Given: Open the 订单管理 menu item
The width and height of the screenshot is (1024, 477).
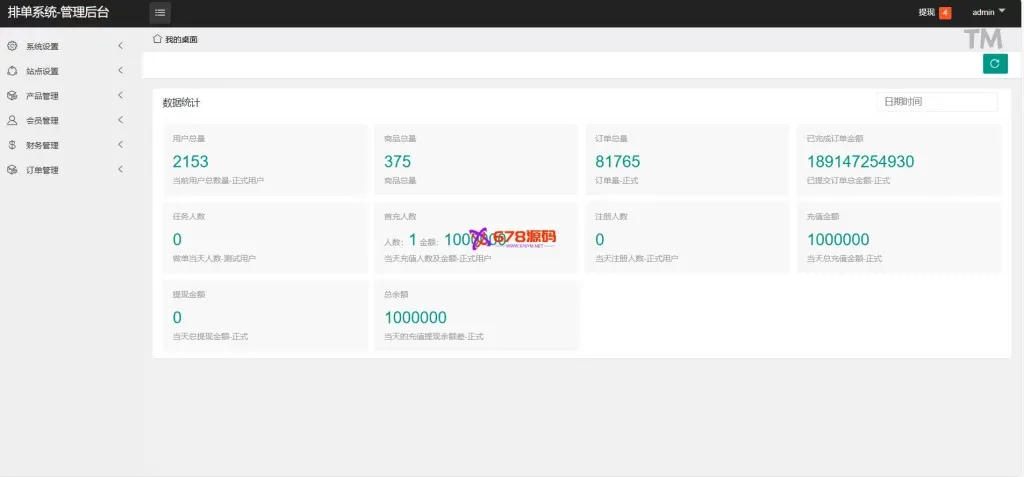Looking at the screenshot, I should (x=42, y=170).
